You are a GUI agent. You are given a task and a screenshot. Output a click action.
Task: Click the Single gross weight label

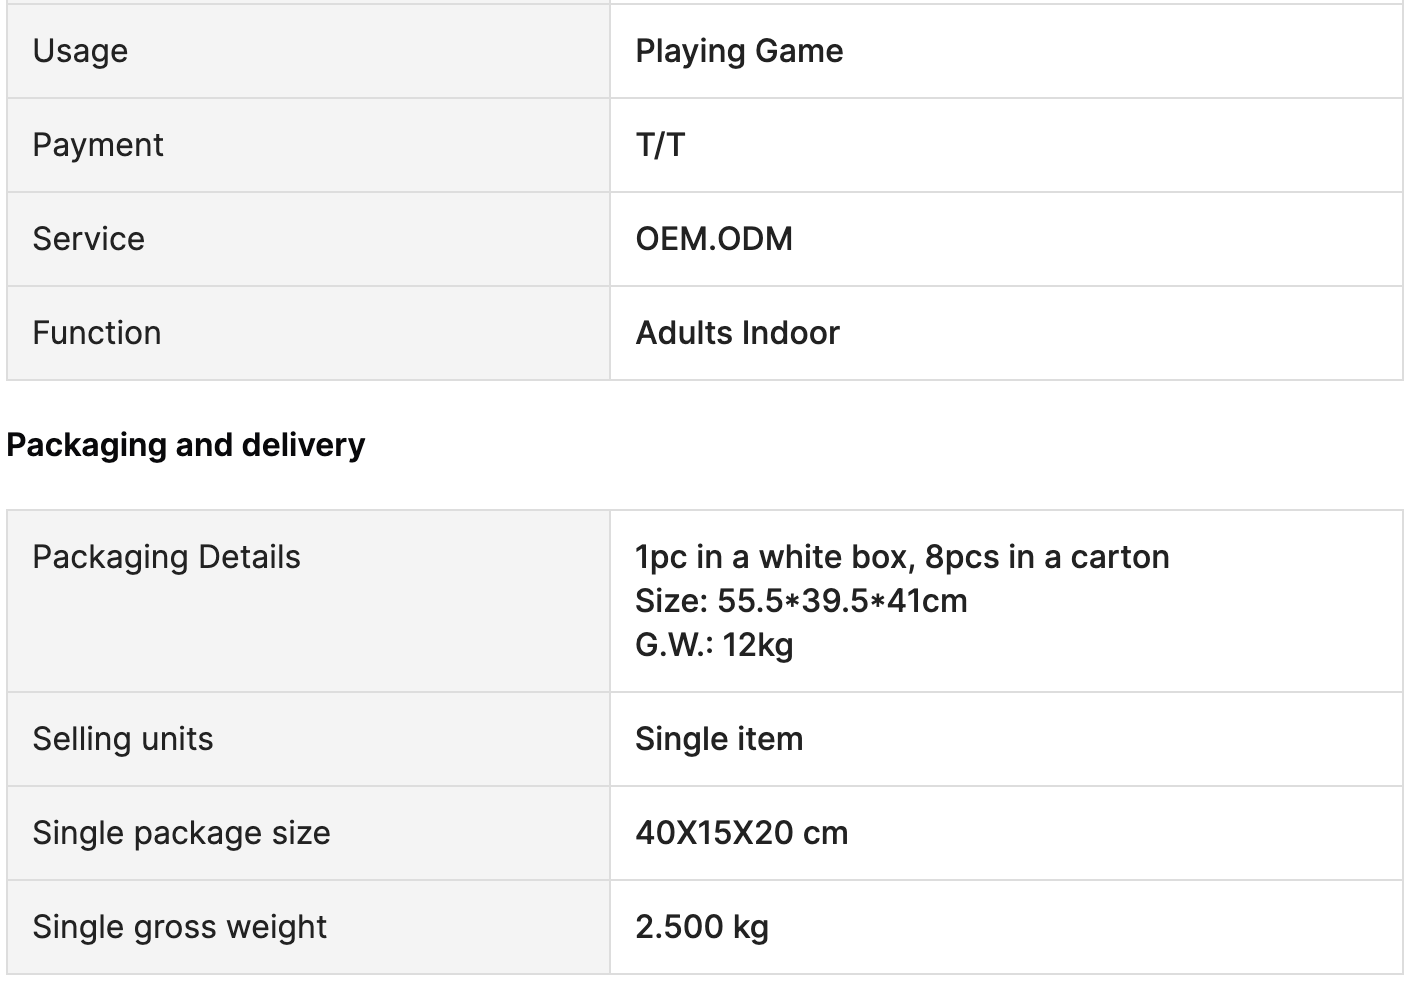click(x=179, y=927)
